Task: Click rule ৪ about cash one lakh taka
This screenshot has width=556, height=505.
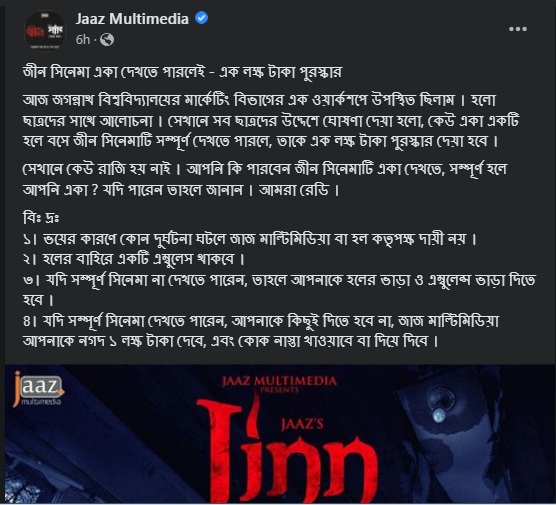Action: pyautogui.click(x=261, y=331)
